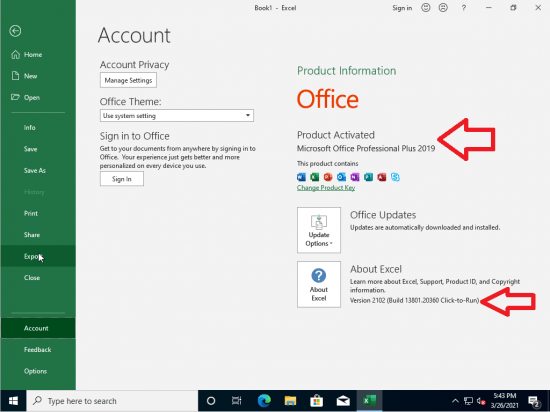Open Microsoft Store from the taskbar

(316, 401)
